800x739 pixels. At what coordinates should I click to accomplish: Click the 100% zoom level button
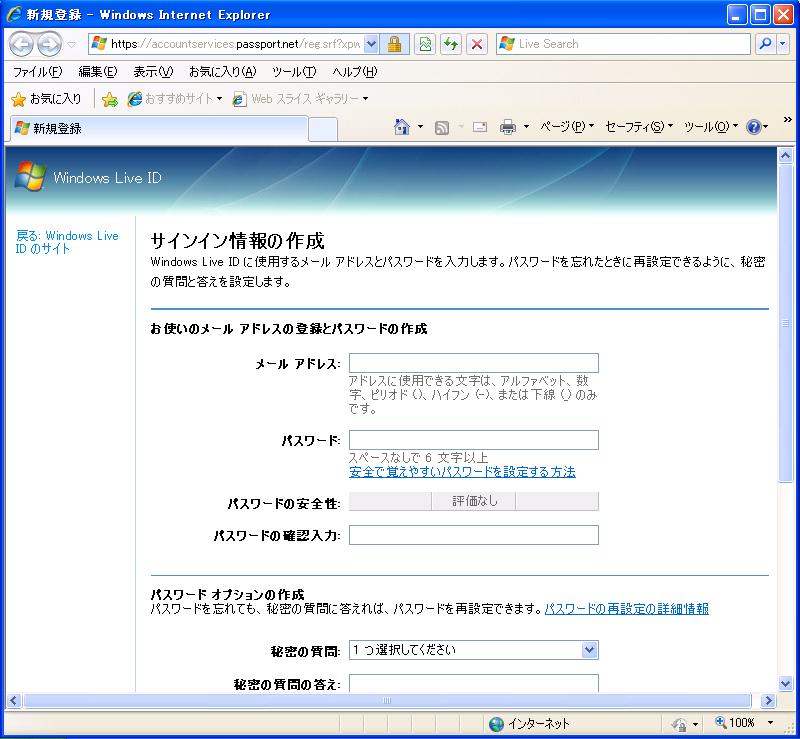pyautogui.click(x=735, y=723)
